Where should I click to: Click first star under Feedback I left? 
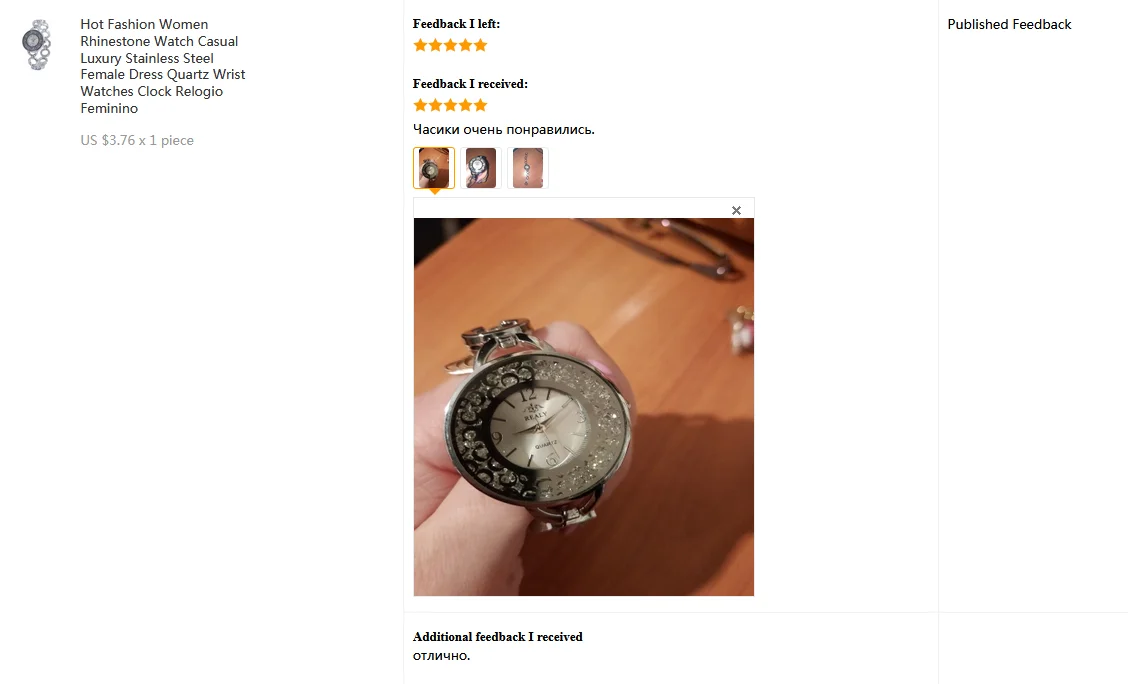pyautogui.click(x=420, y=45)
